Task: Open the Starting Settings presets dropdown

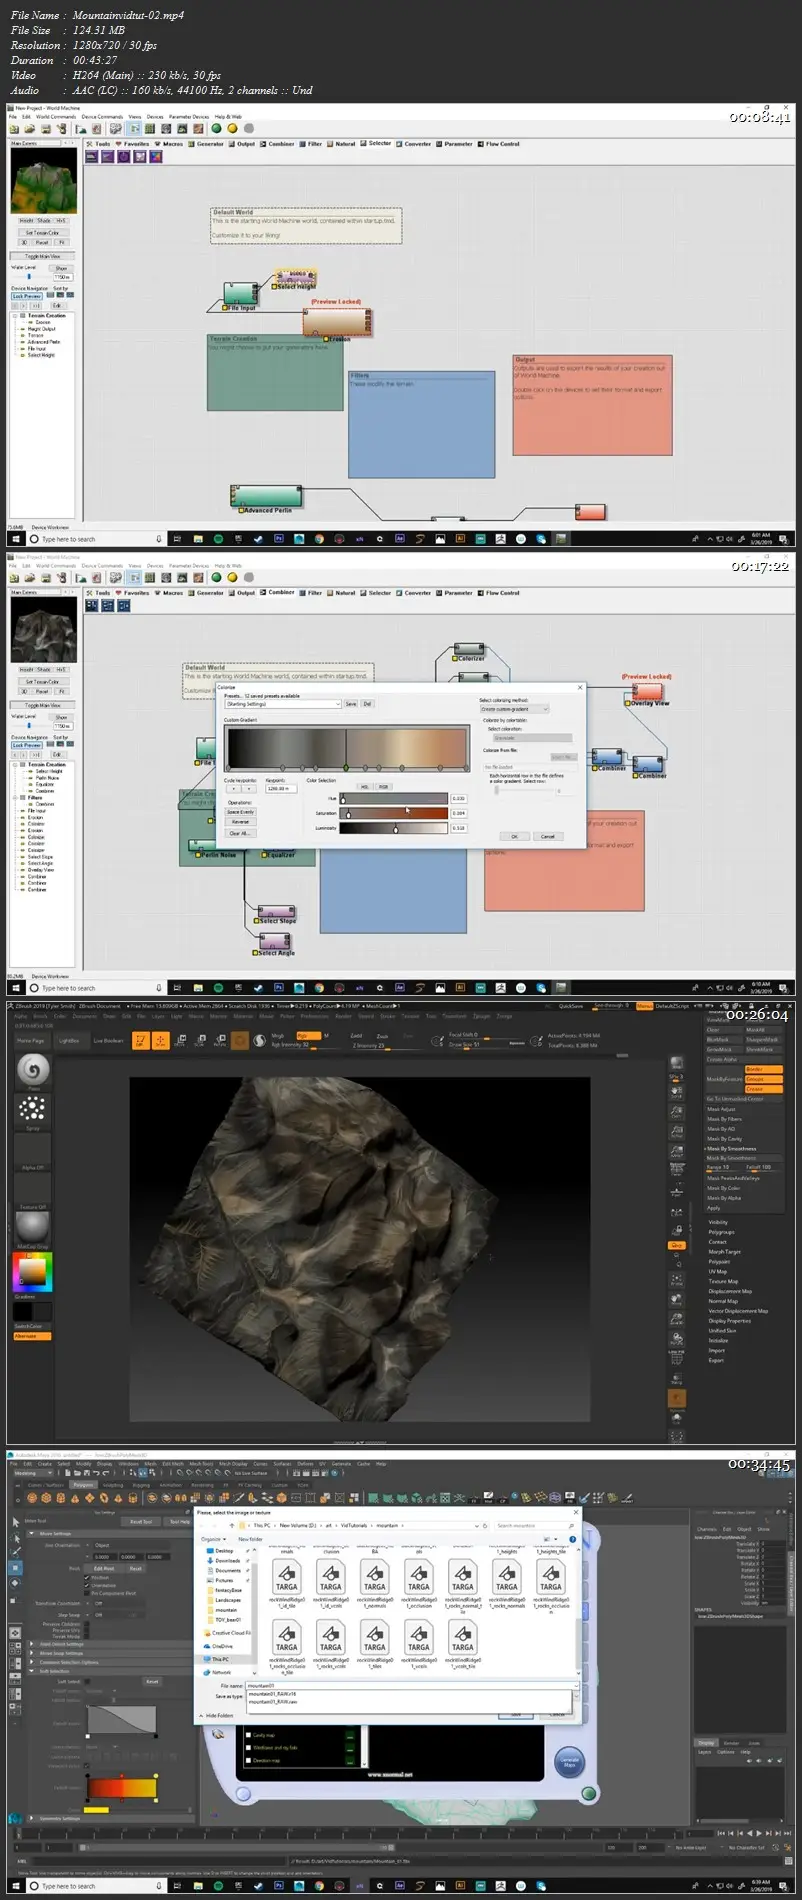Action: tap(283, 704)
